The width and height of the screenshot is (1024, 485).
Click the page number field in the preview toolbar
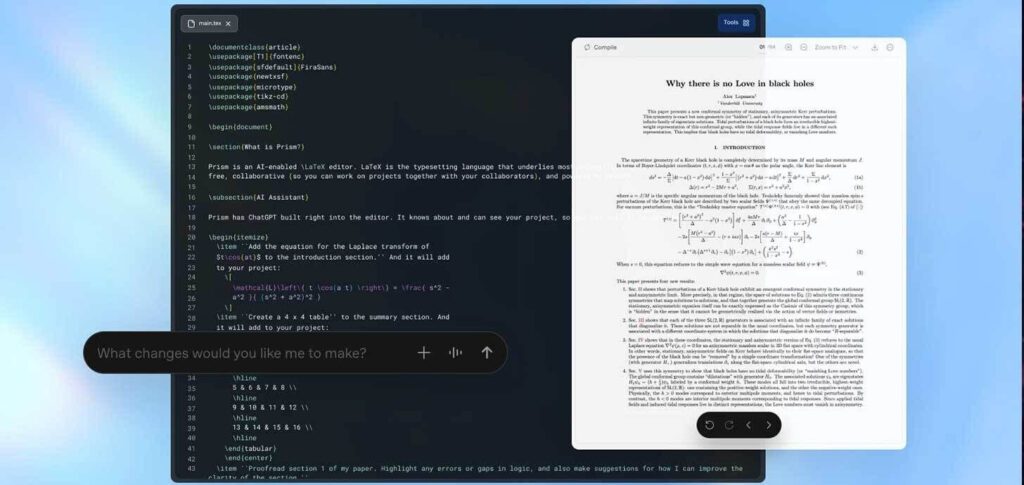tap(762, 48)
